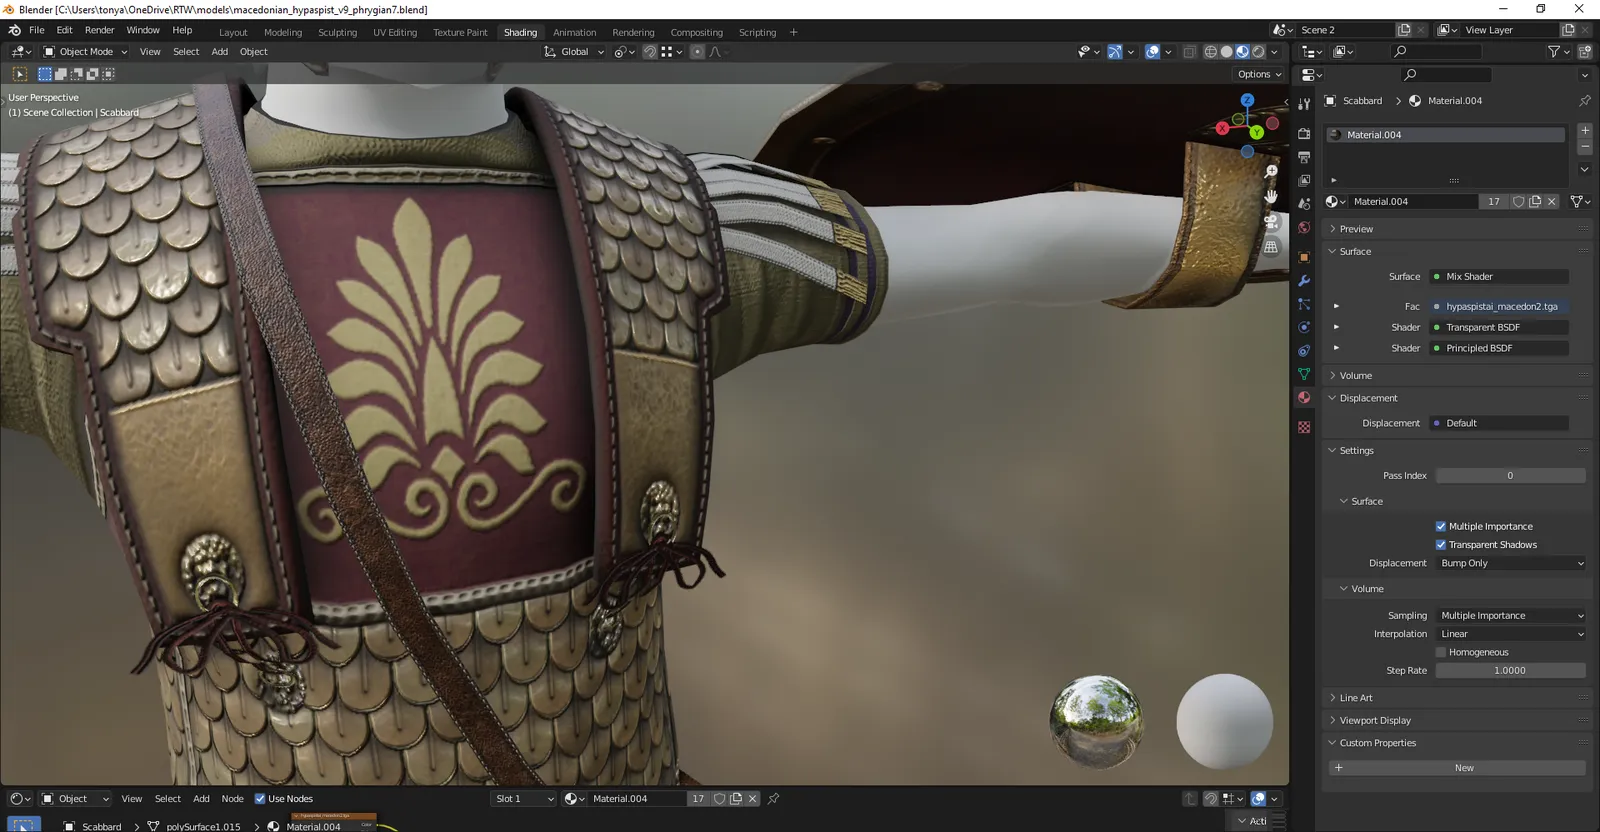Screen dimensions: 1600x832
Task: Switch to the Texture Paint workspace tab
Action: 460,33
